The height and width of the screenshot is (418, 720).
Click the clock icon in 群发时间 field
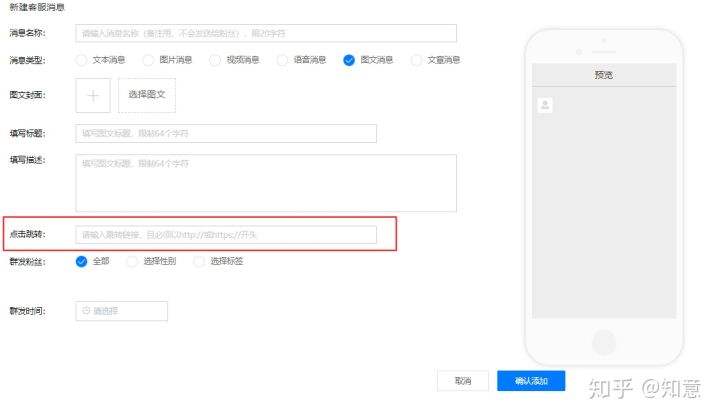click(86, 311)
